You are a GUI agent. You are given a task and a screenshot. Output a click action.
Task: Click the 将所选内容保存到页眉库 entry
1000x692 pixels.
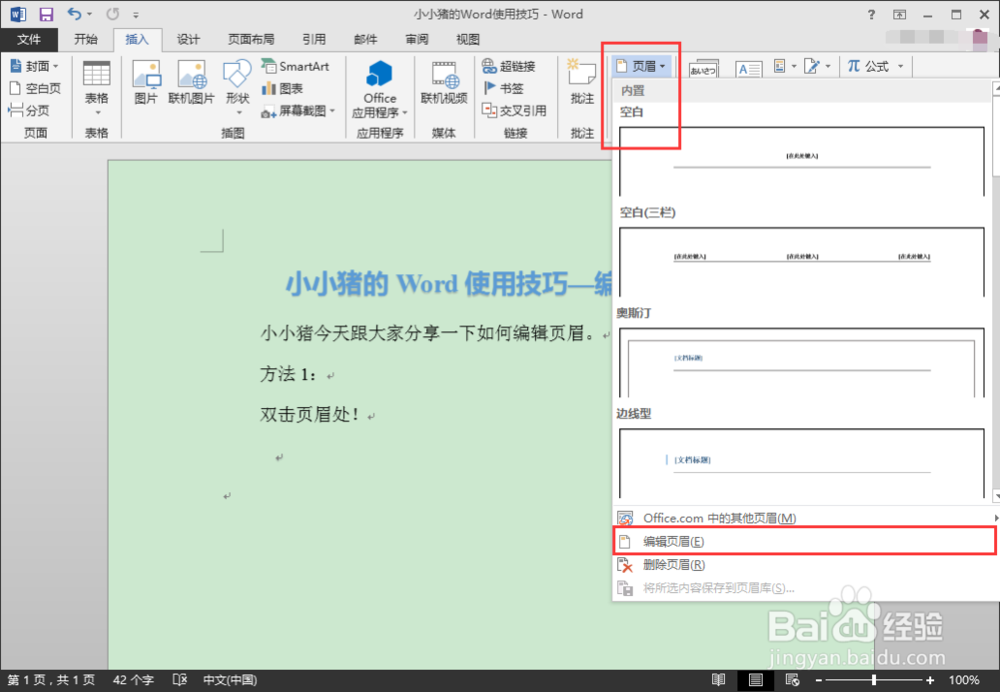805,588
